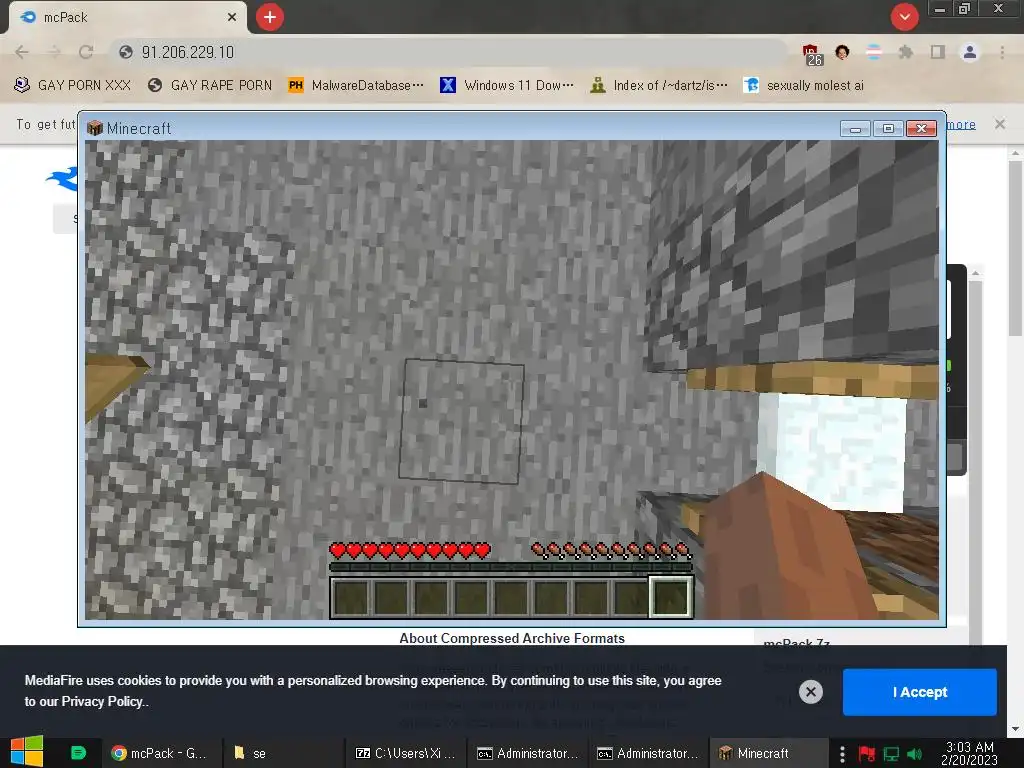Open the network tray icon
Screen dimensions: 1024x768
891,754
